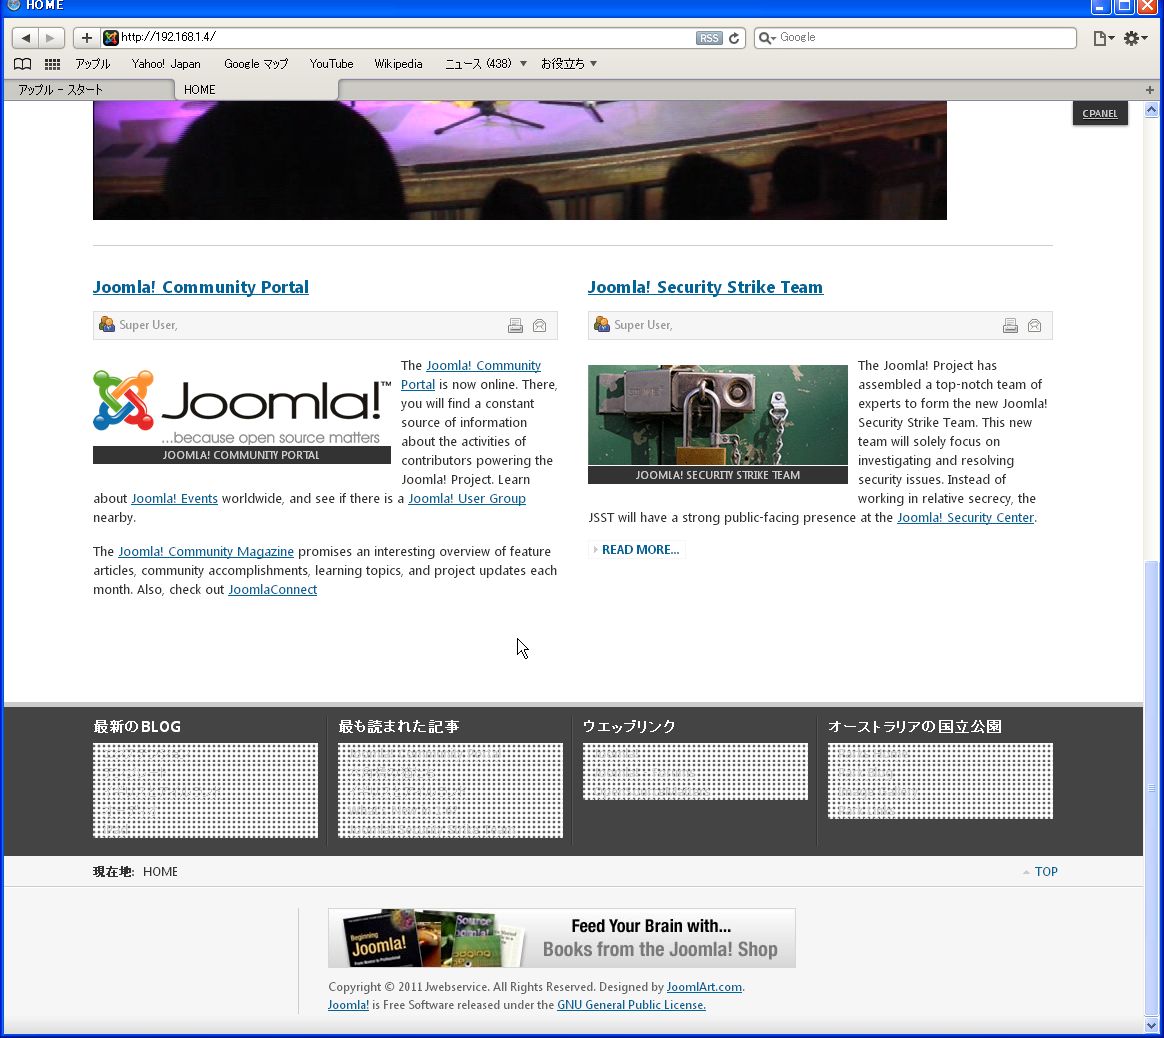The image size is (1164, 1038).
Task: Open the アップル bookmark
Action: pos(93,64)
